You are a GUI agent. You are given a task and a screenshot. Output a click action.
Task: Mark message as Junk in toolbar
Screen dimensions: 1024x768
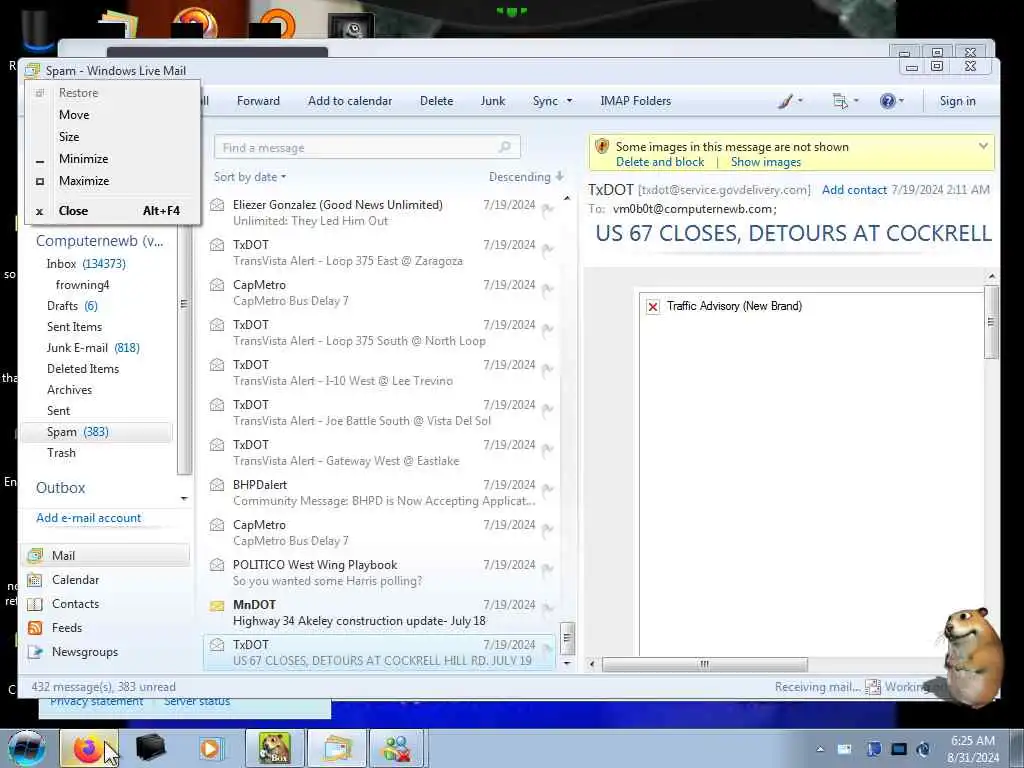(x=492, y=101)
